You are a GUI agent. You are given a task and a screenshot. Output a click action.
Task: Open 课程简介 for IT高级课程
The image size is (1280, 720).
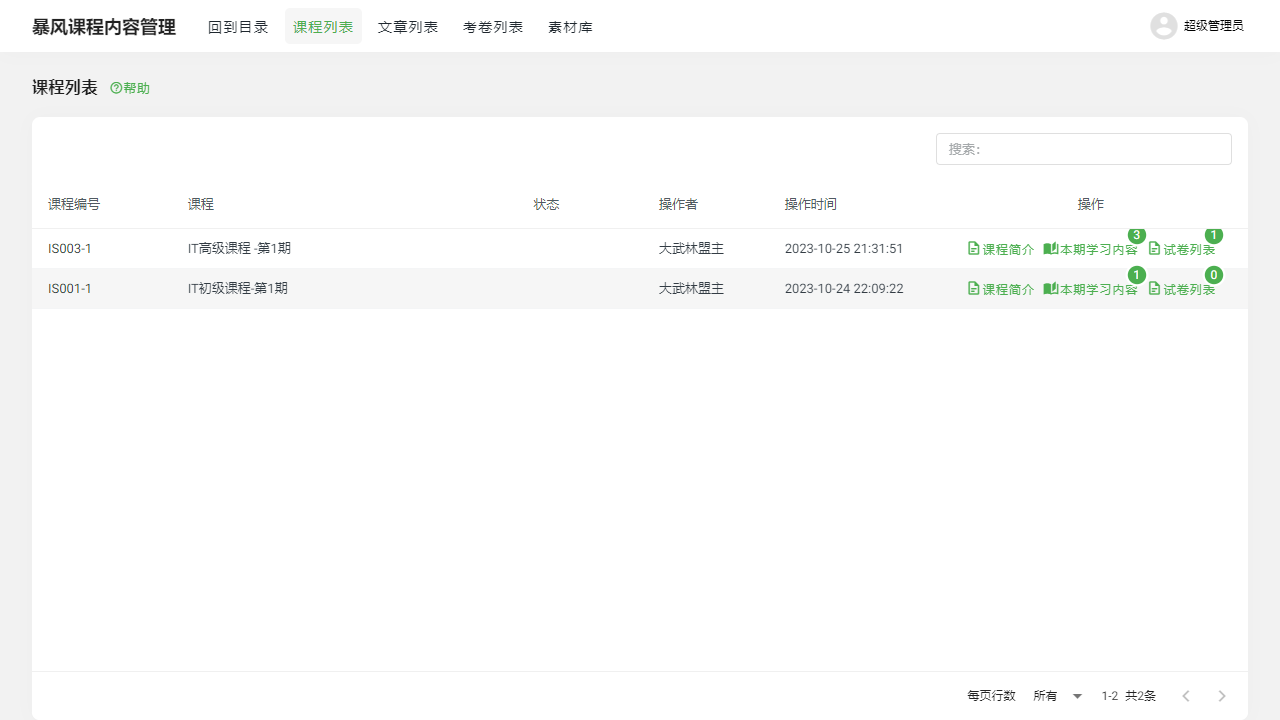pos(1001,248)
